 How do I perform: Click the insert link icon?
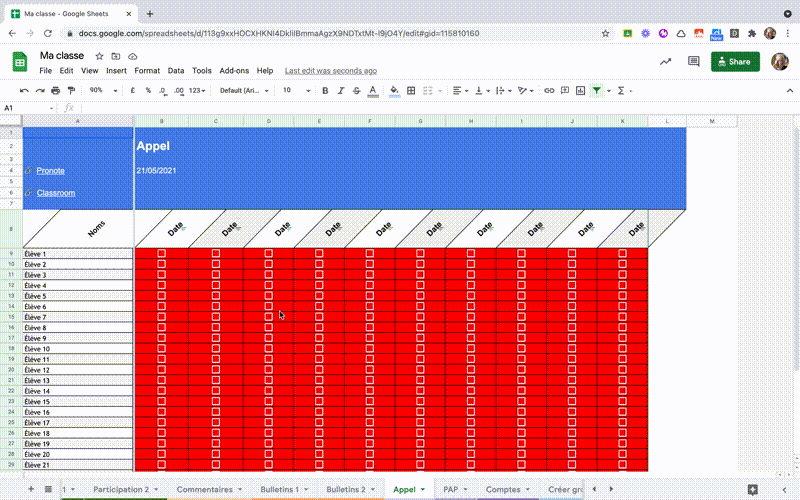point(549,90)
